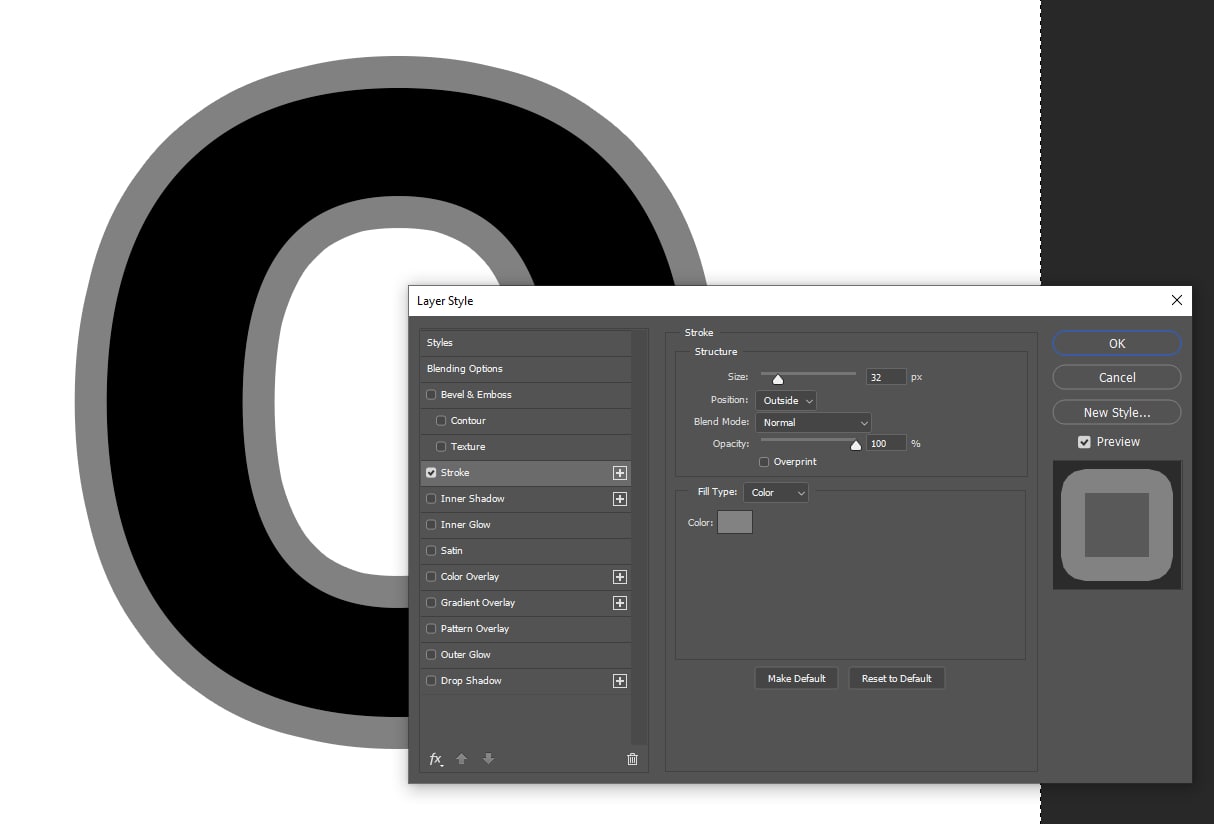The image size is (1214, 824).
Task: Click the Cancel button
Action: click(x=1117, y=377)
